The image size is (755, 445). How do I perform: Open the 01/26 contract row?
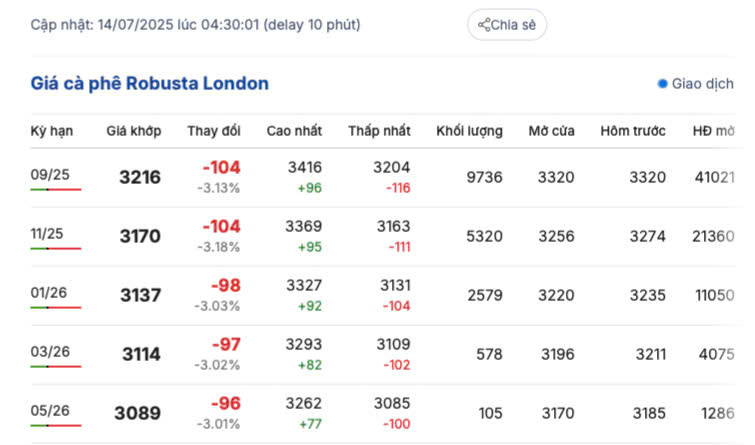[47, 292]
